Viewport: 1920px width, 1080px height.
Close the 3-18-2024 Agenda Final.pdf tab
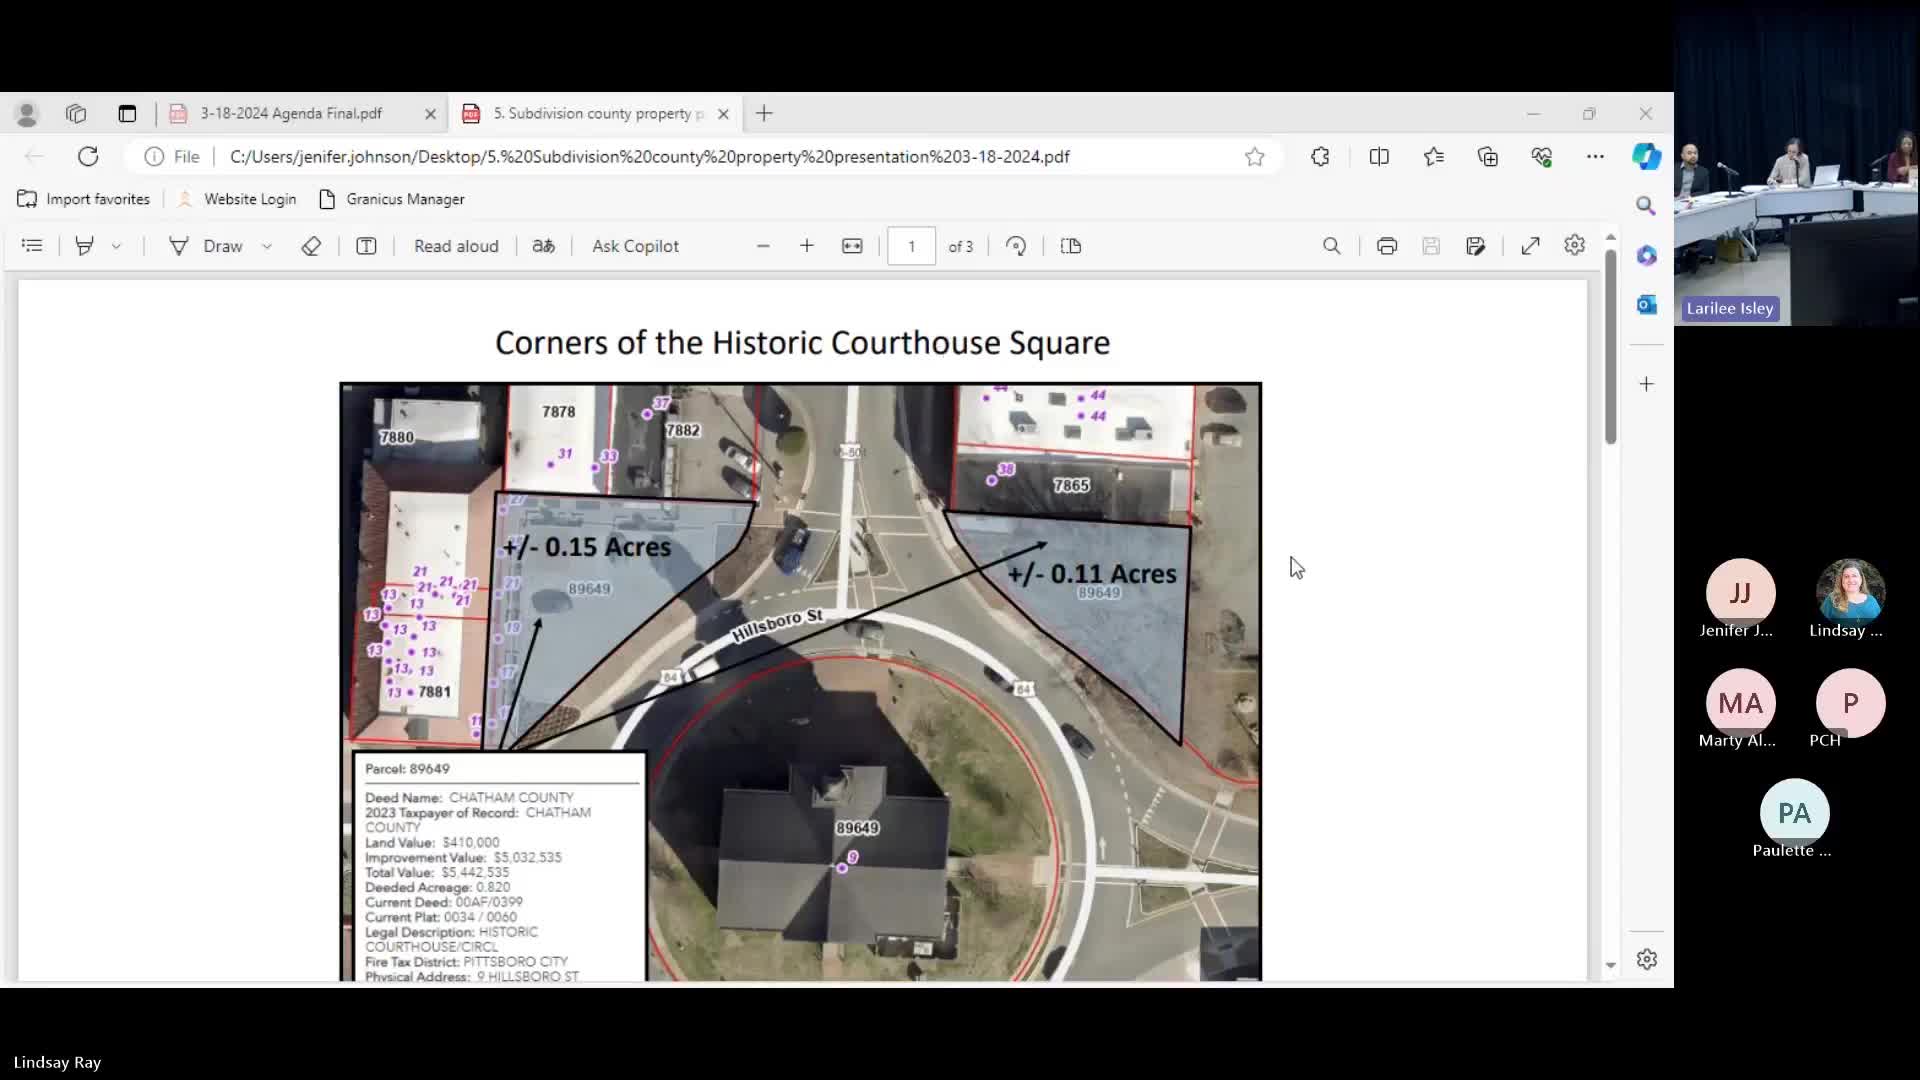click(x=431, y=114)
